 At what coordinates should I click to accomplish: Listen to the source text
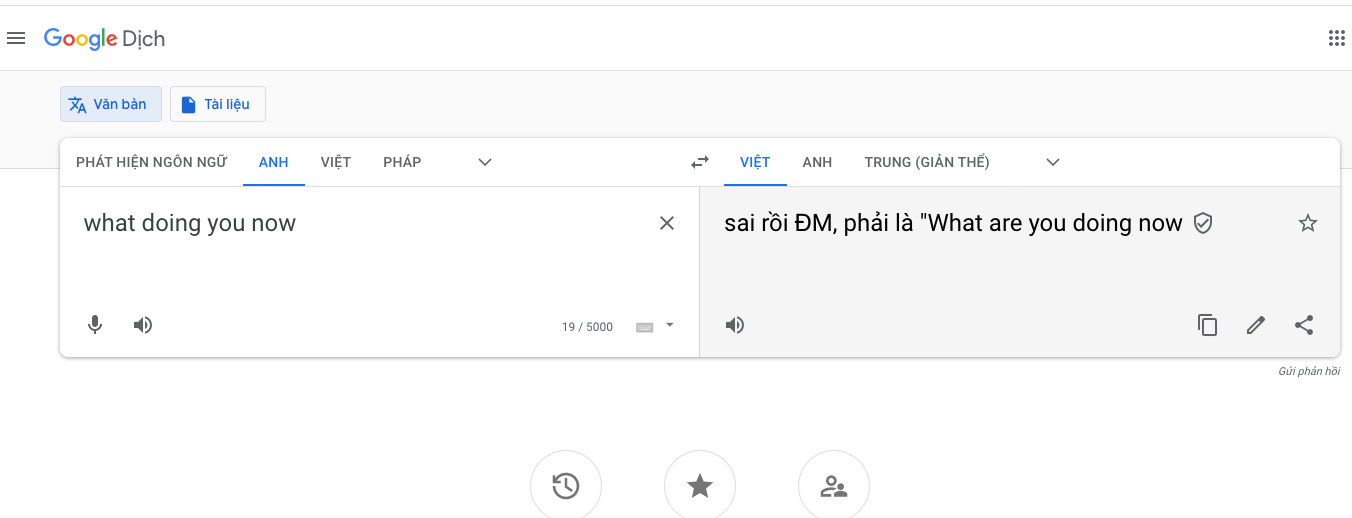(143, 325)
